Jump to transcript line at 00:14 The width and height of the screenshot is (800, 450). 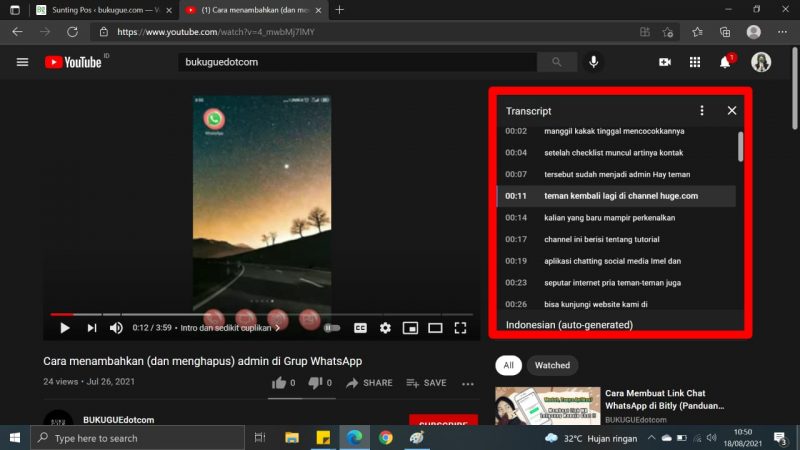coord(616,217)
